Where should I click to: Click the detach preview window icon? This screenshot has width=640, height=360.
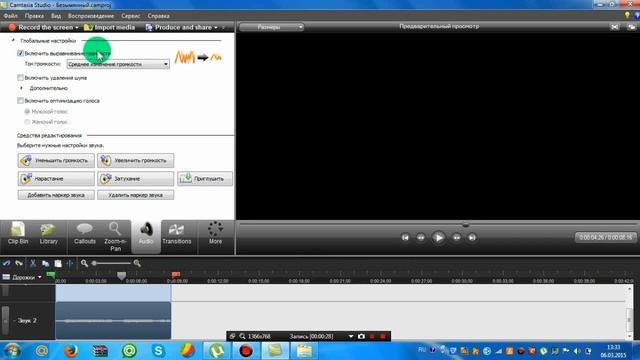(x=631, y=27)
